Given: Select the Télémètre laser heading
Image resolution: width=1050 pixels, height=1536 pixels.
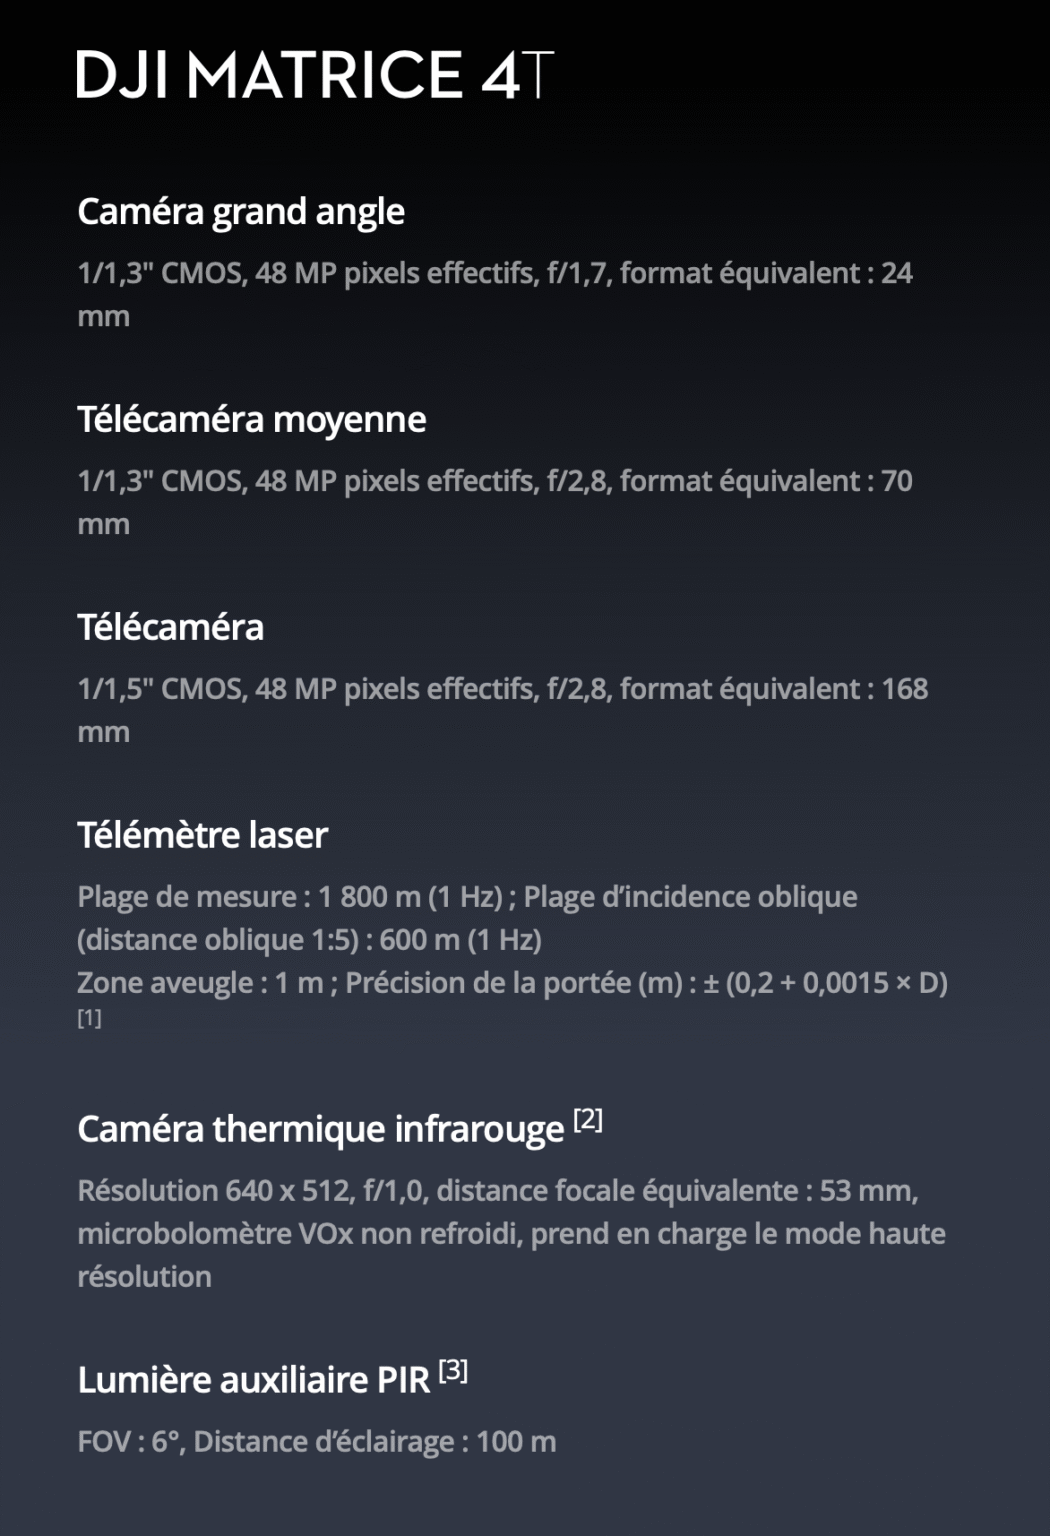Looking at the screenshot, I should (x=203, y=836).
